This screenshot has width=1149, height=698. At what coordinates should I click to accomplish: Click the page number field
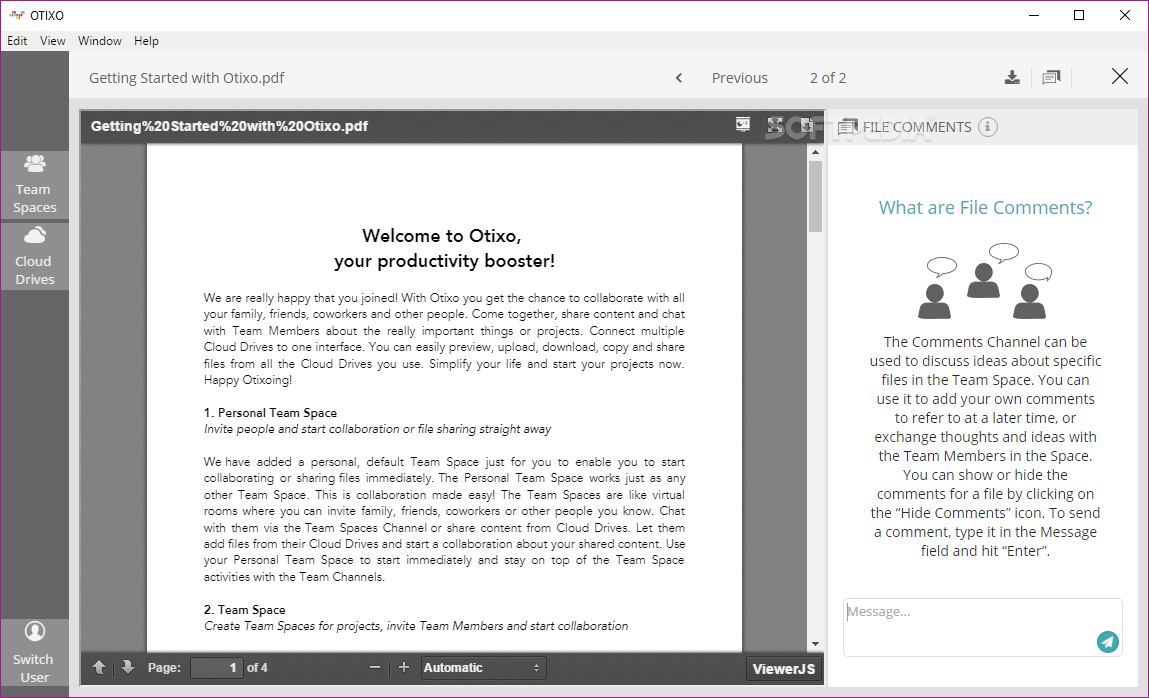pyautogui.click(x=216, y=667)
